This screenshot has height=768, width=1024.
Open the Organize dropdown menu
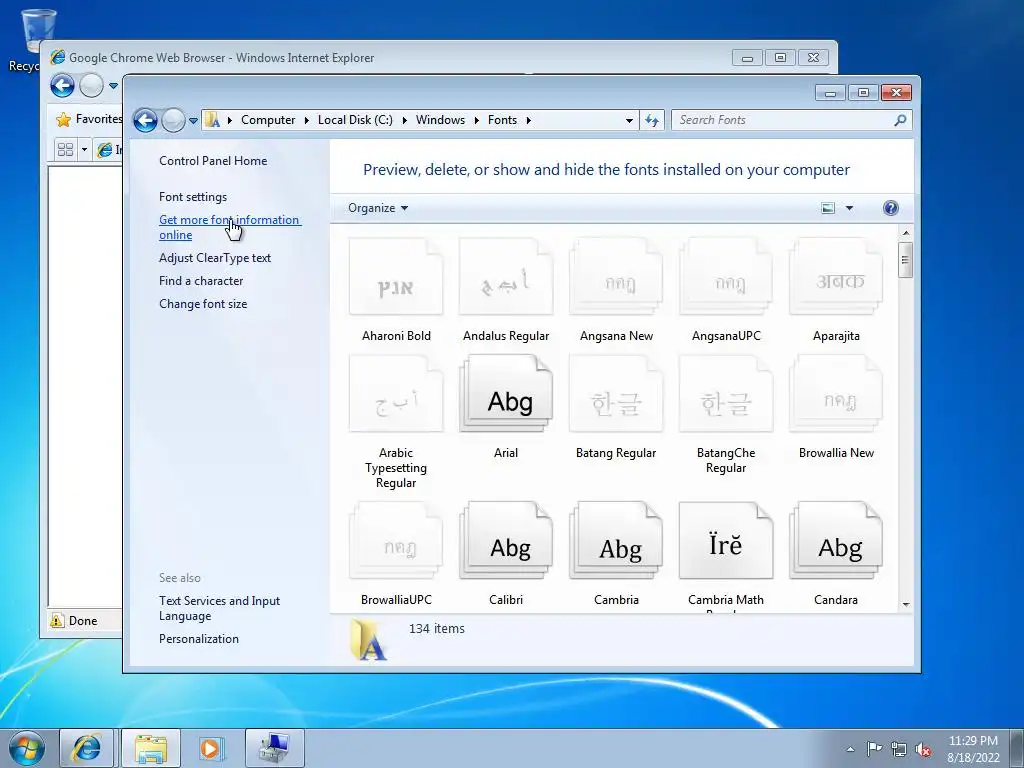click(377, 208)
